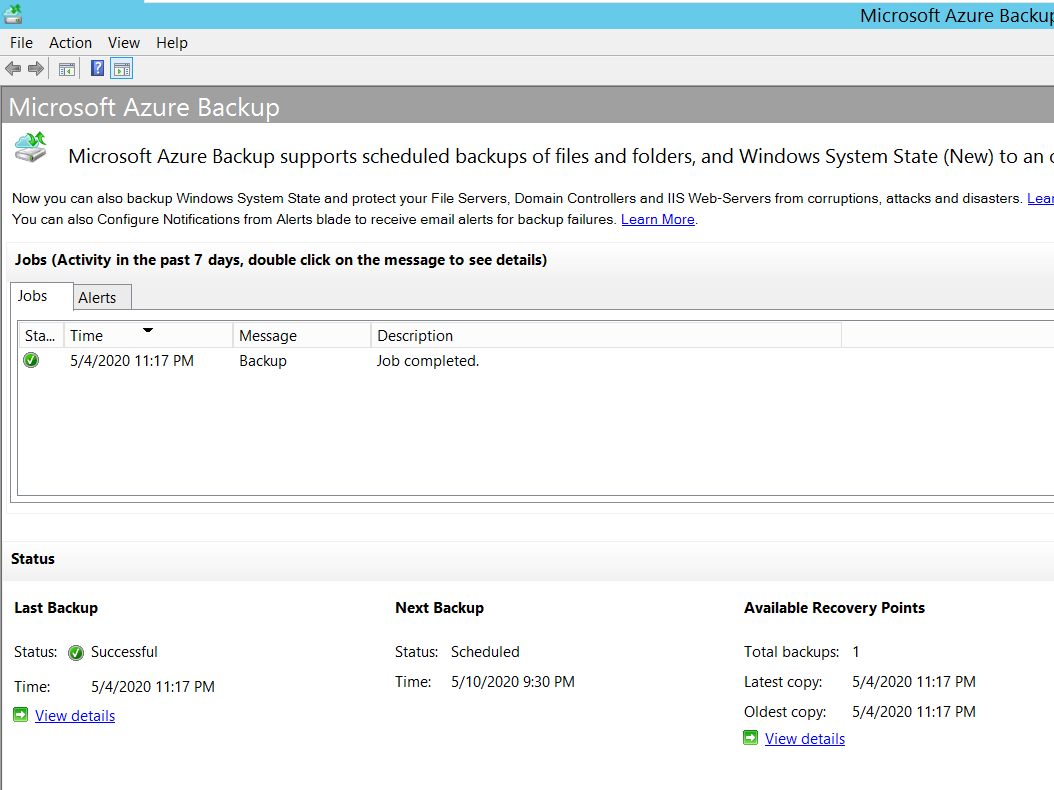
Task: Click the Latest copy time value
Action: pyautogui.click(x=914, y=682)
